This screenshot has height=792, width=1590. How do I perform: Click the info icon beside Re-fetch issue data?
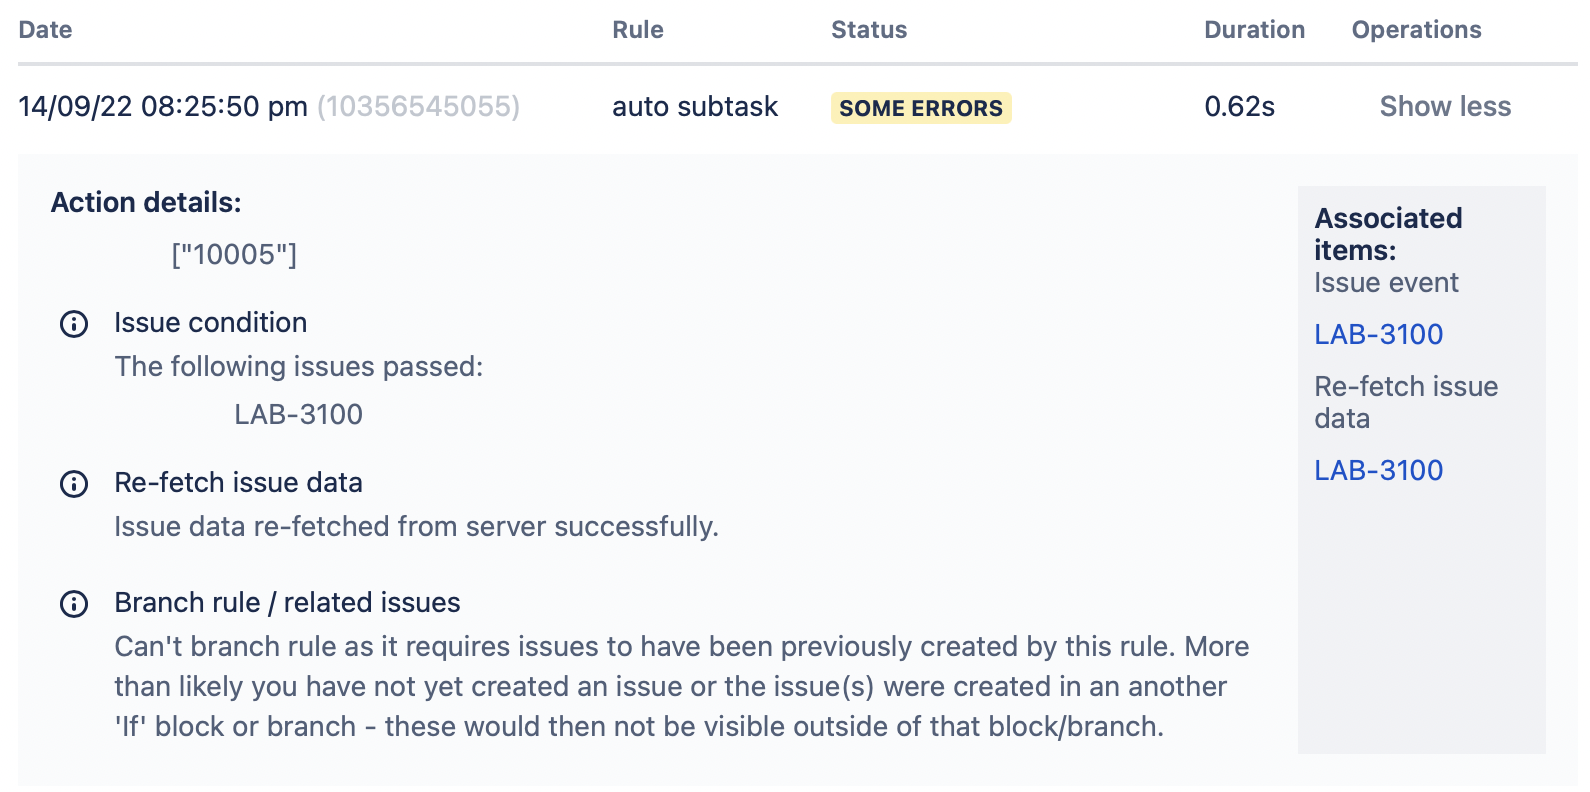pos(73,485)
